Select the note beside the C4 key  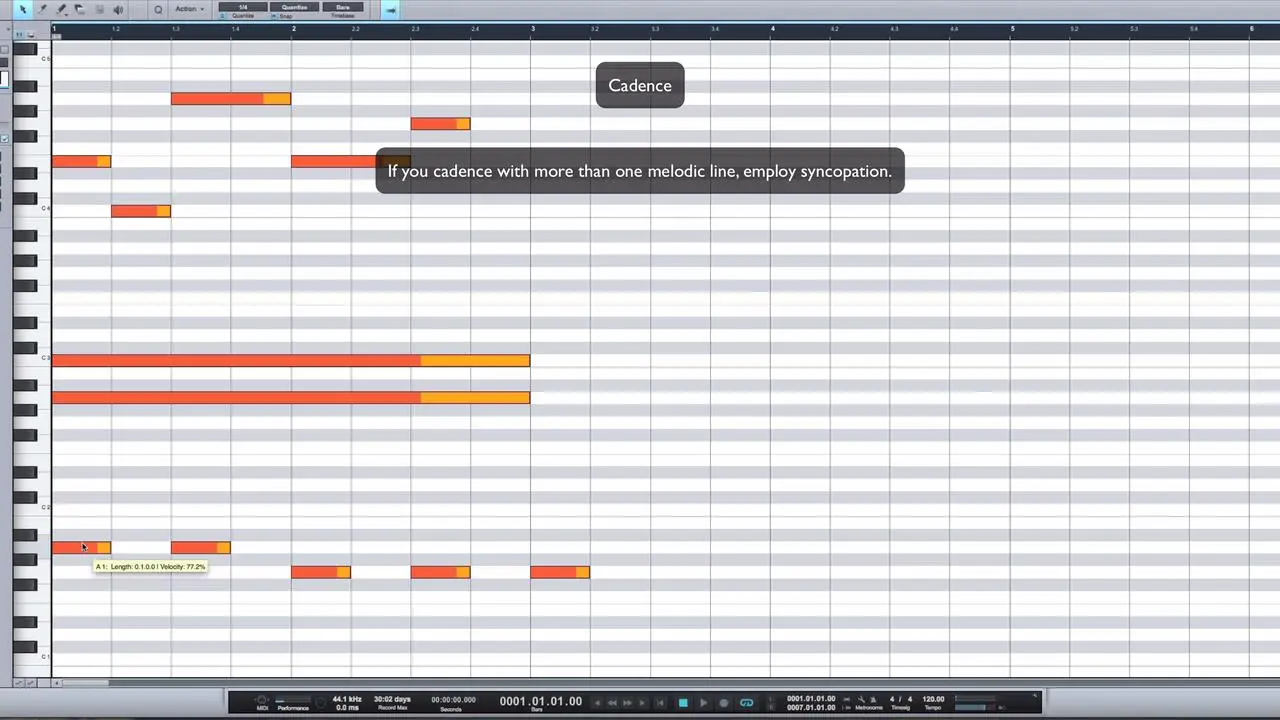click(x=141, y=210)
